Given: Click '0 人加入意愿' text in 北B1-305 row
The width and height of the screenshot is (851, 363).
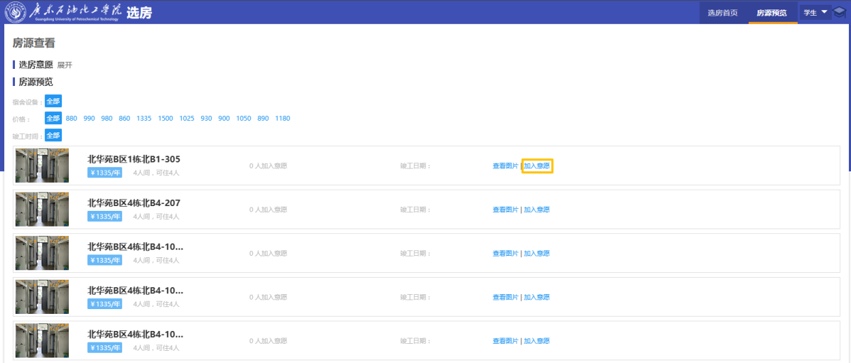Looking at the screenshot, I should 268,166.
